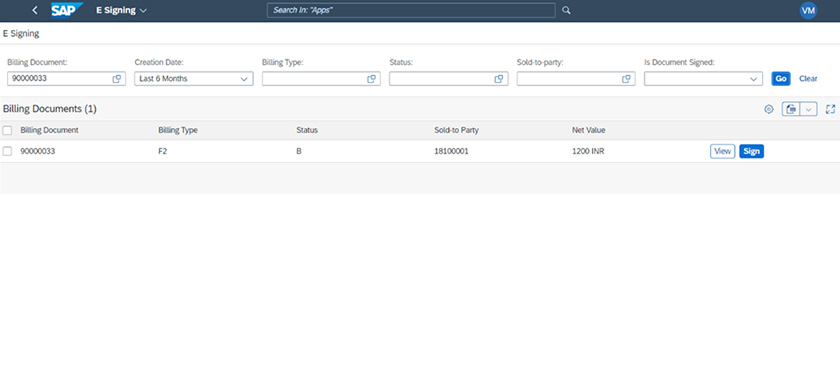Open value help for Sold-to-party
This screenshot has width=840, height=390.
[626, 79]
